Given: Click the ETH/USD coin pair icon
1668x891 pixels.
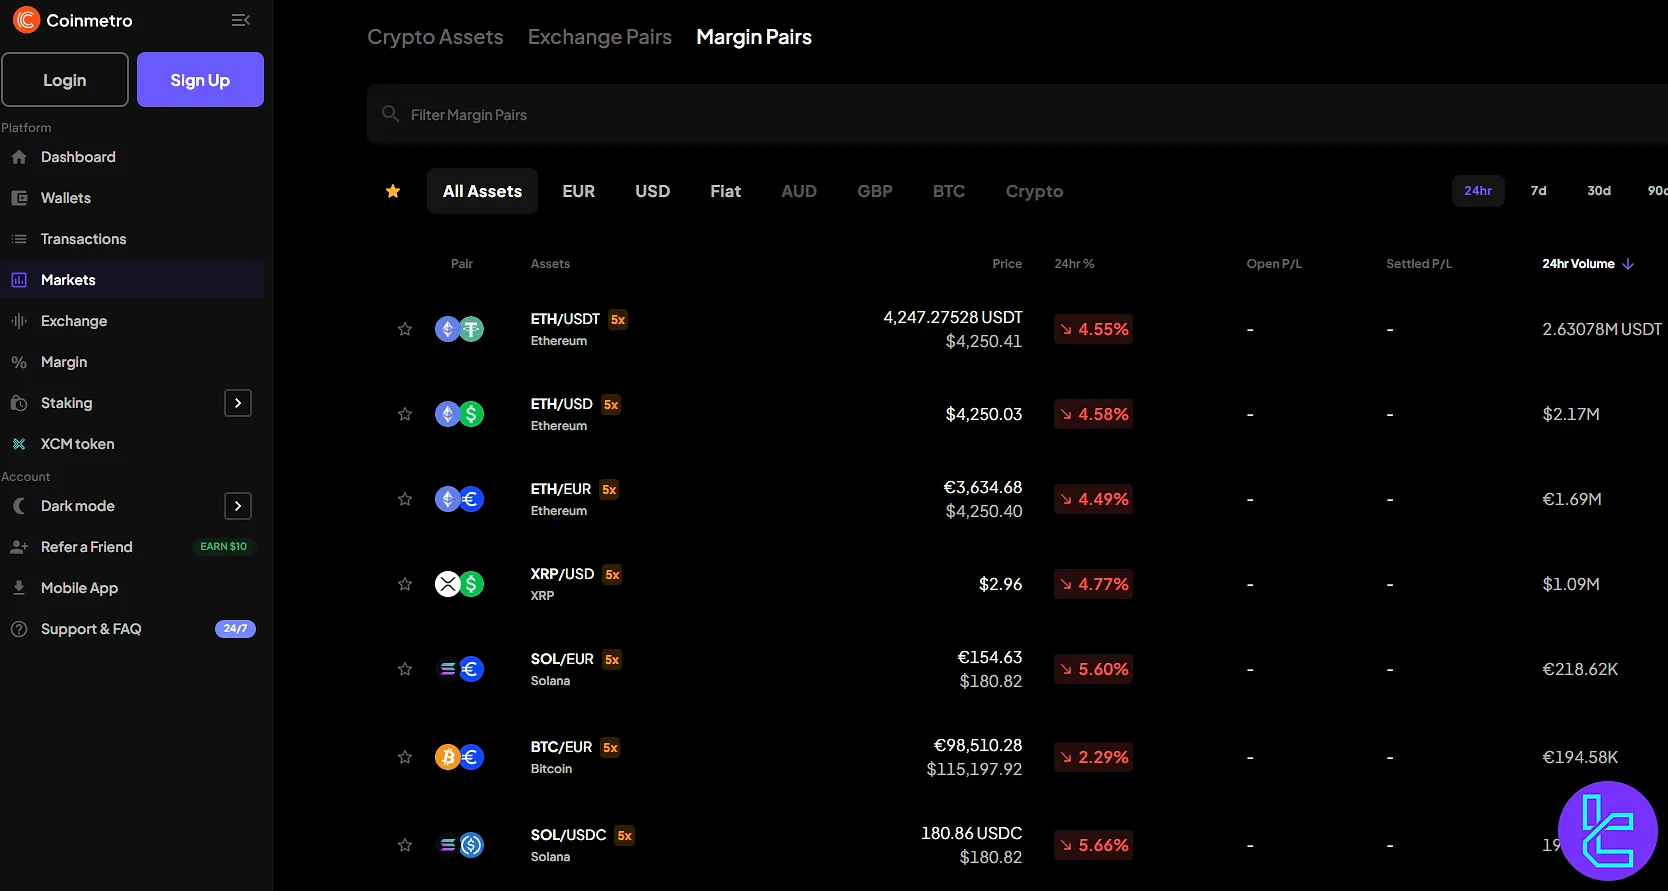Looking at the screenshot, I should pyautogui.click(x=459, y=414).
